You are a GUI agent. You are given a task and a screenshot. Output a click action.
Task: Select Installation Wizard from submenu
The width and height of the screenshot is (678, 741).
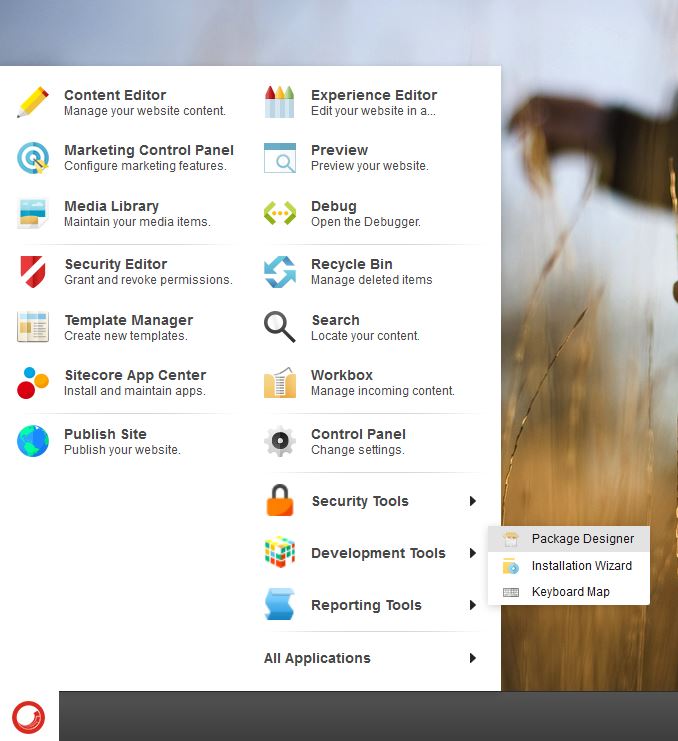pos(569,566)
